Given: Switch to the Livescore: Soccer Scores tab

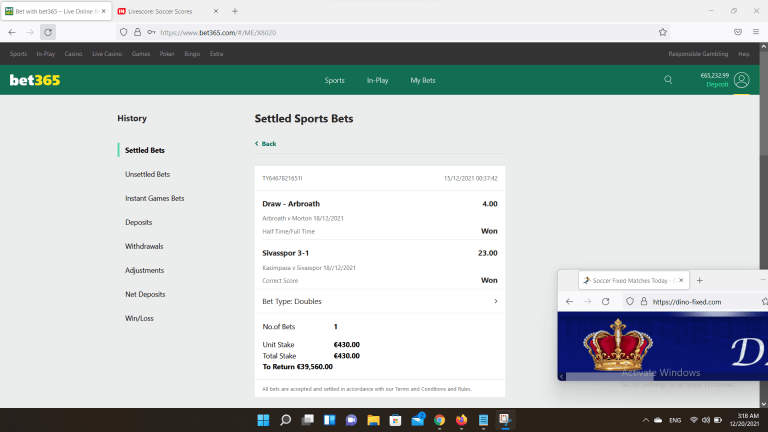Looking at the screenshot, I should (x=165, y=11).
